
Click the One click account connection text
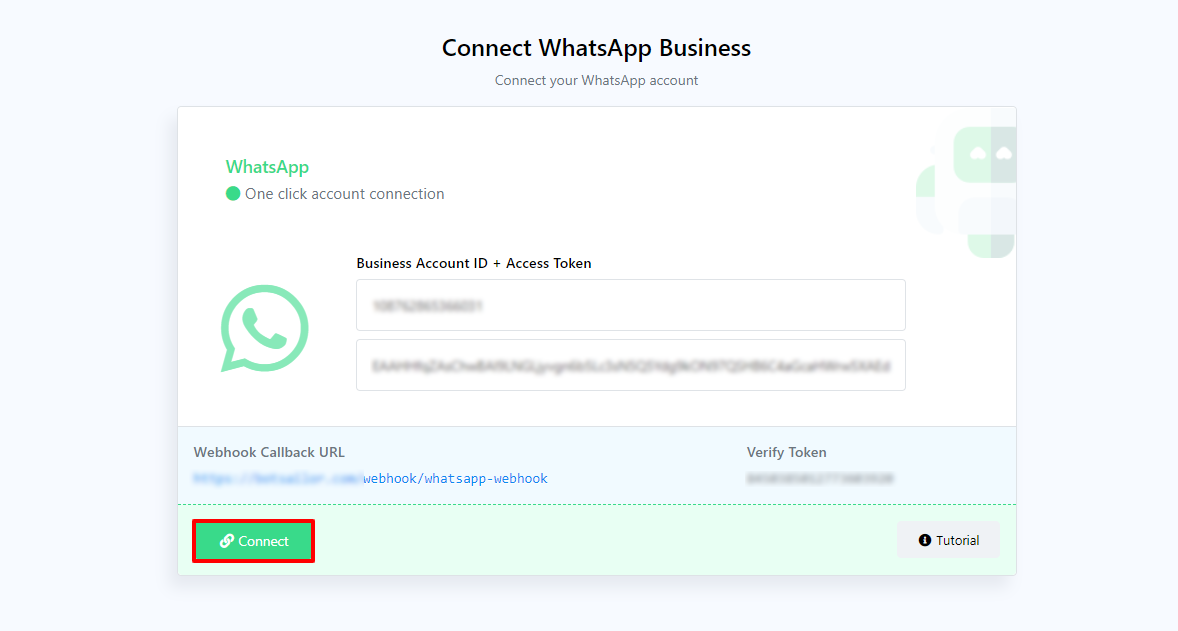point(345,194)
